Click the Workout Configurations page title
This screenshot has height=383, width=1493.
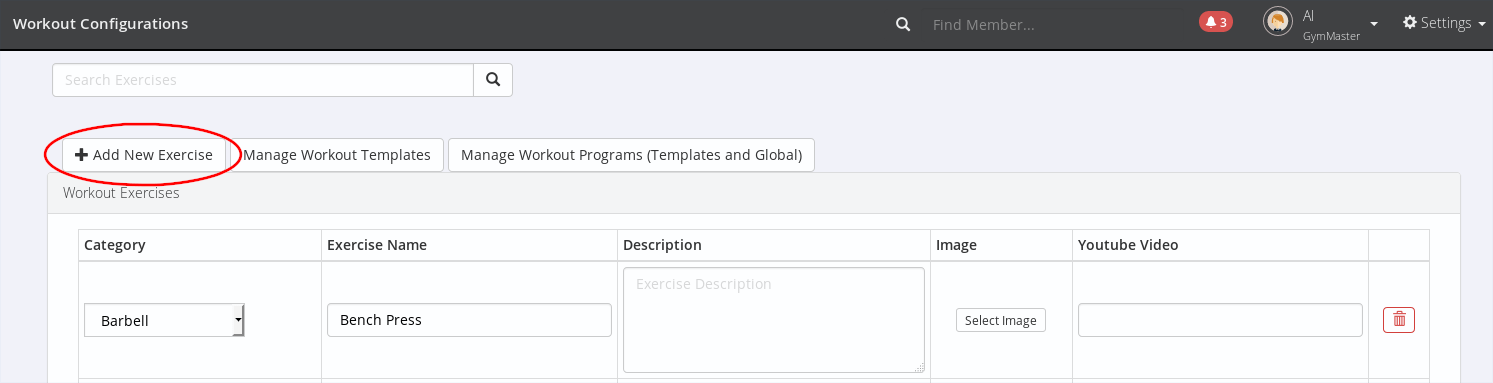tap(100, 23)
